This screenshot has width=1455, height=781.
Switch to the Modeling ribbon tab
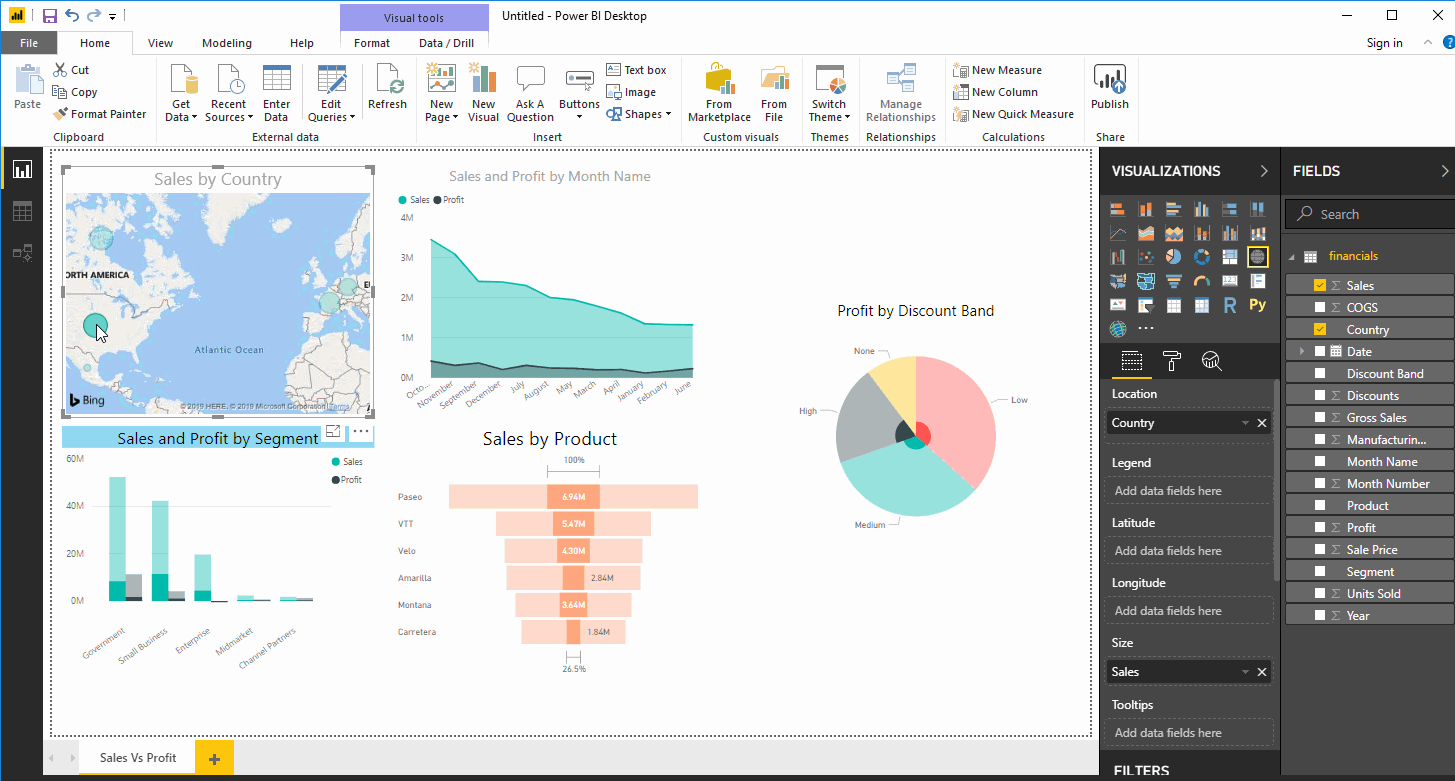(227, 43)
